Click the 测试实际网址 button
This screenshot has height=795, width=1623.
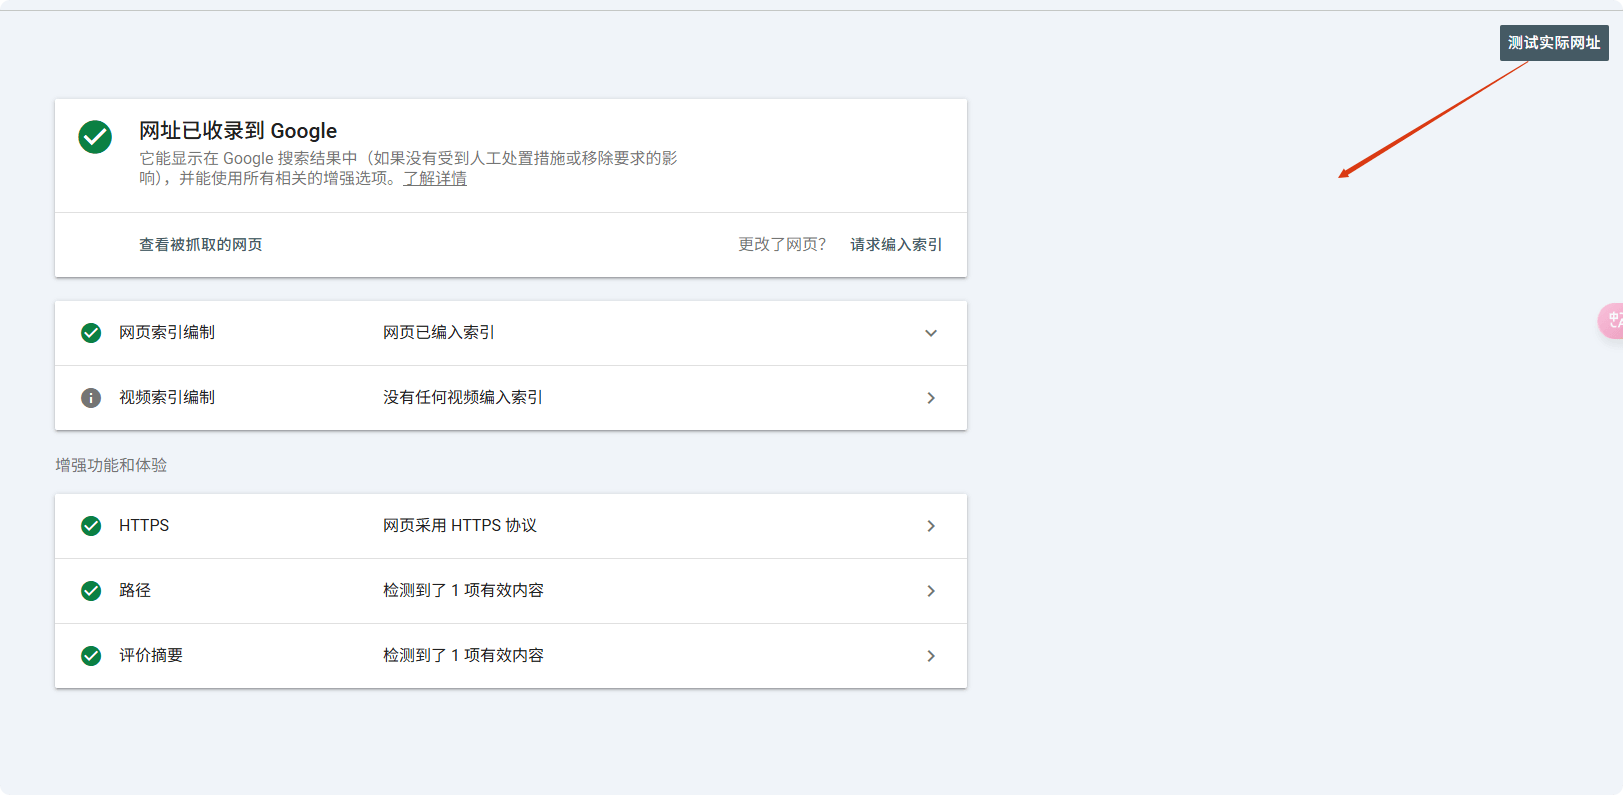pyautogui.click(x=1554, y=43)
